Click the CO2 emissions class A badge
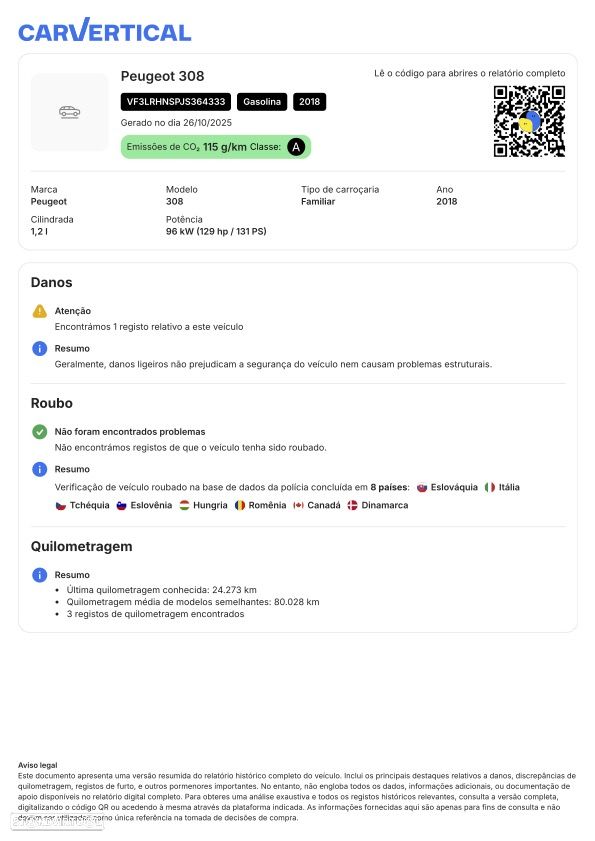This screenshot has height=841, width=595. tap(296, 147)
